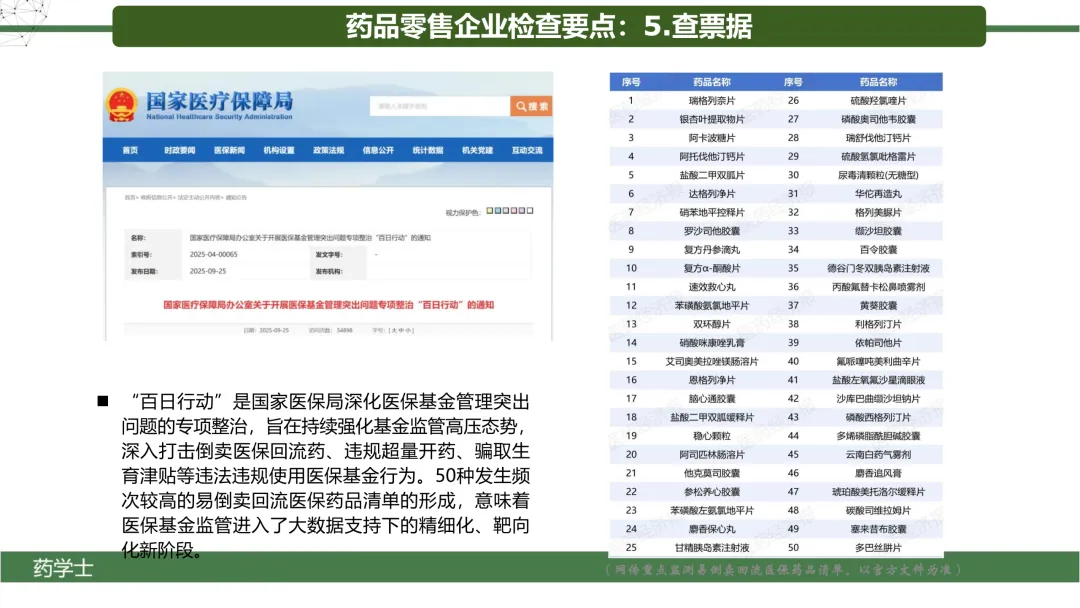
Task: Select the yellow eye-protection color swatch
Action: (x=490, y=211)
